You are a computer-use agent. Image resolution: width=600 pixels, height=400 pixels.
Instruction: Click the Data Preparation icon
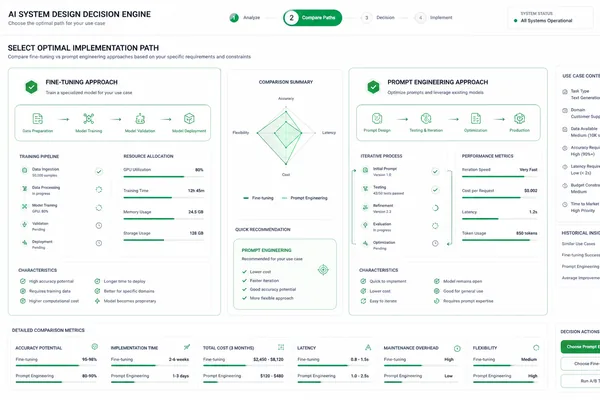(x=38, y=119)
